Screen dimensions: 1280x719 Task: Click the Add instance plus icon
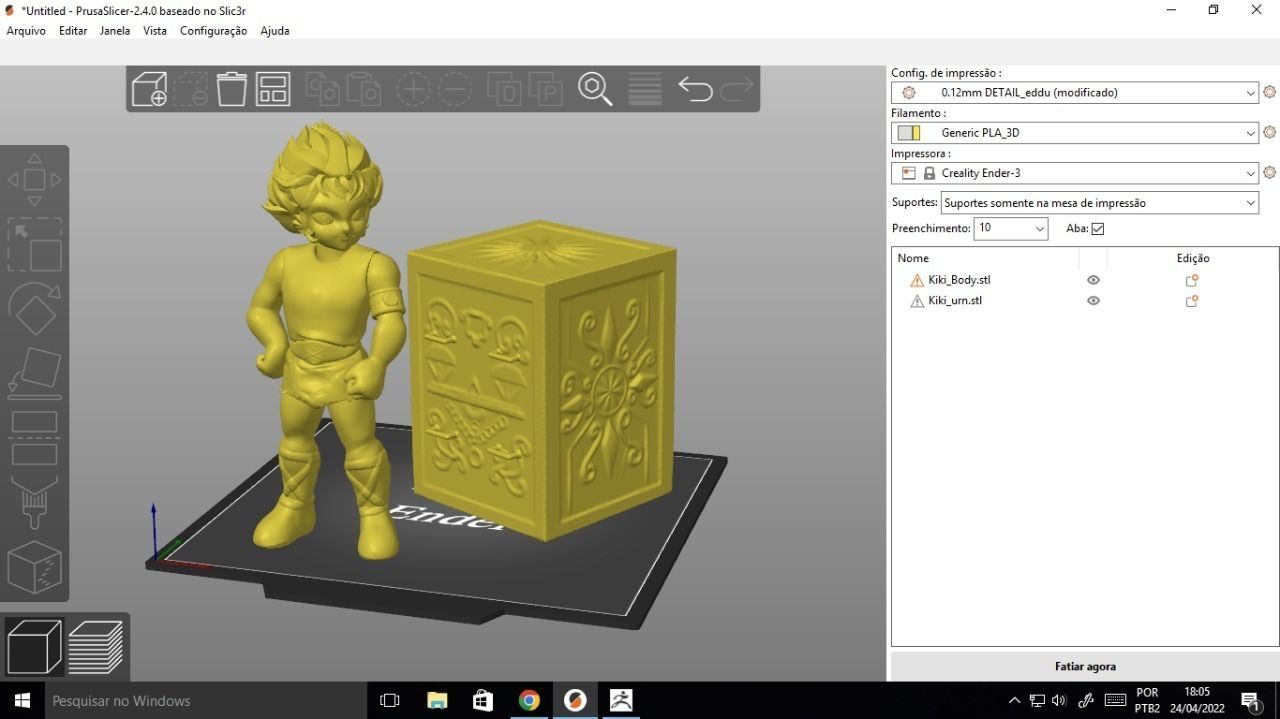click(x=413, y=89)
